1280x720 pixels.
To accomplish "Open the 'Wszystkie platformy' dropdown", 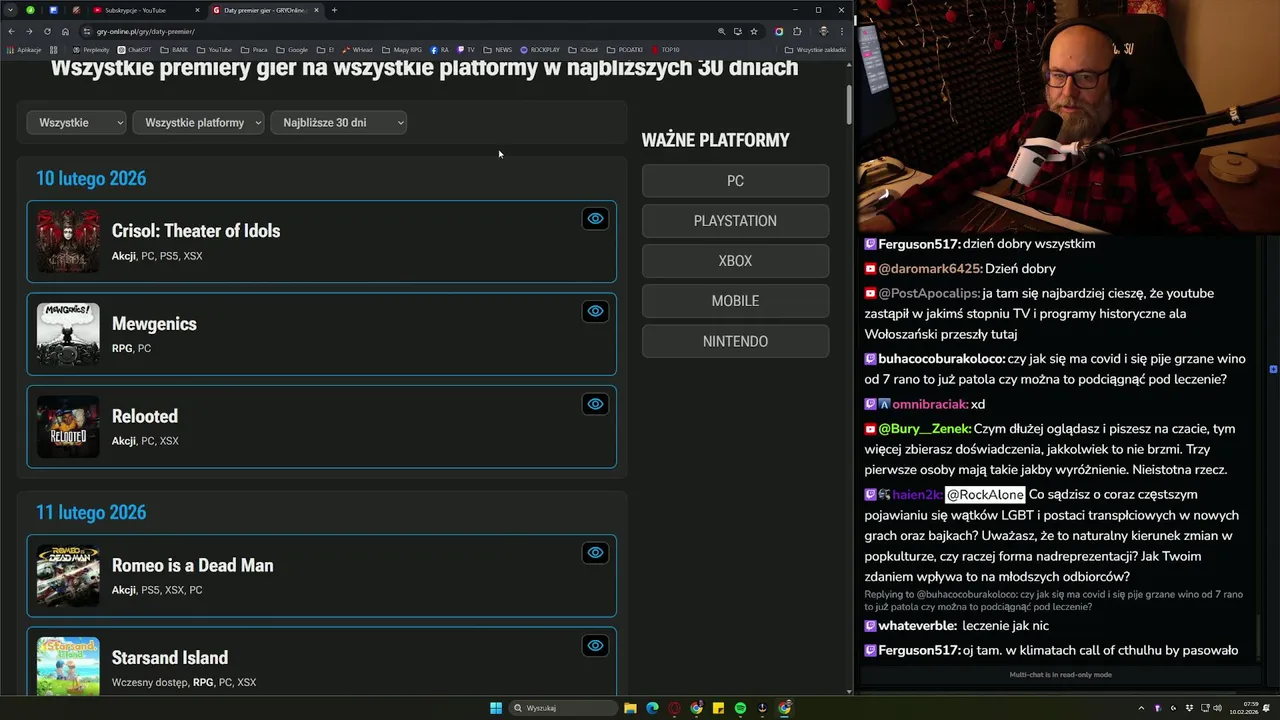I will (x=198, y=122).
